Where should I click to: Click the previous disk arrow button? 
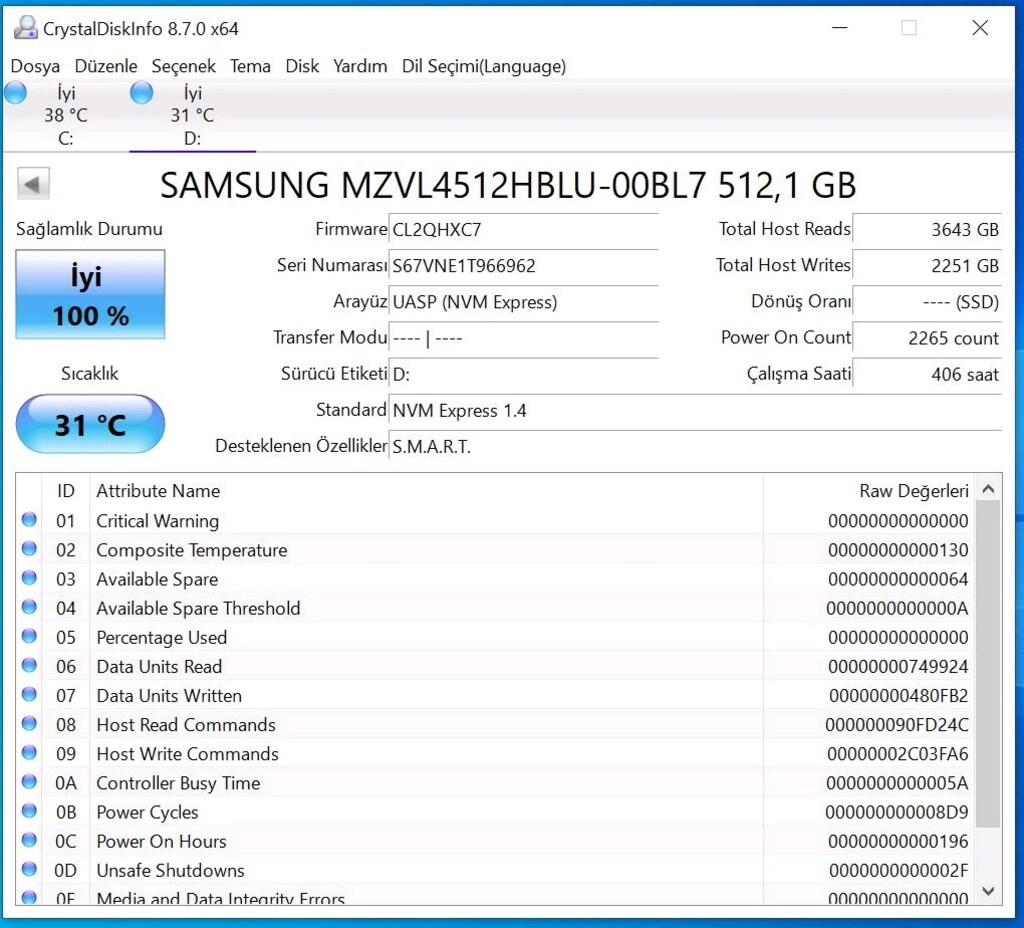coord(33,184)
